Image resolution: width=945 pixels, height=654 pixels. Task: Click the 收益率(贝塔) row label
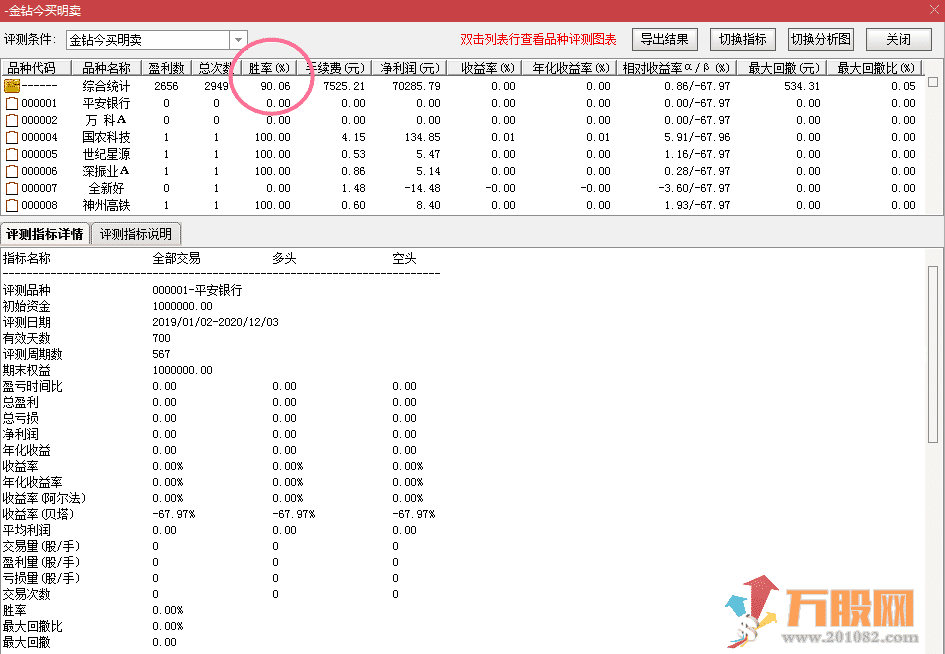pyautogui.click(x=38, y=514)
